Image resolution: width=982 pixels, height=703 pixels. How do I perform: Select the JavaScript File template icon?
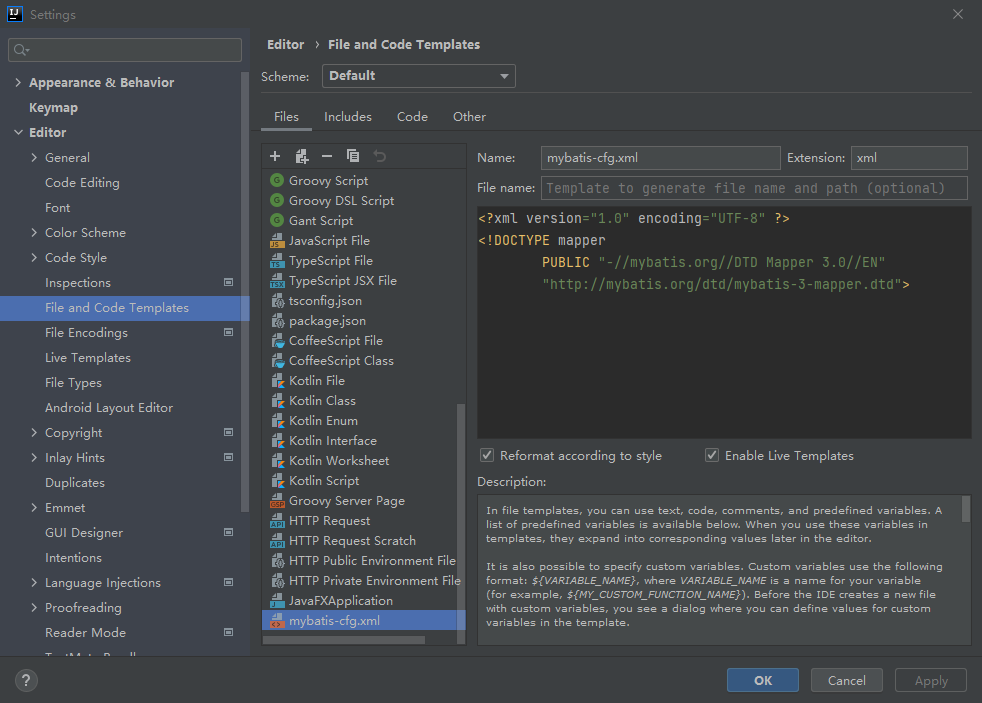277,240
